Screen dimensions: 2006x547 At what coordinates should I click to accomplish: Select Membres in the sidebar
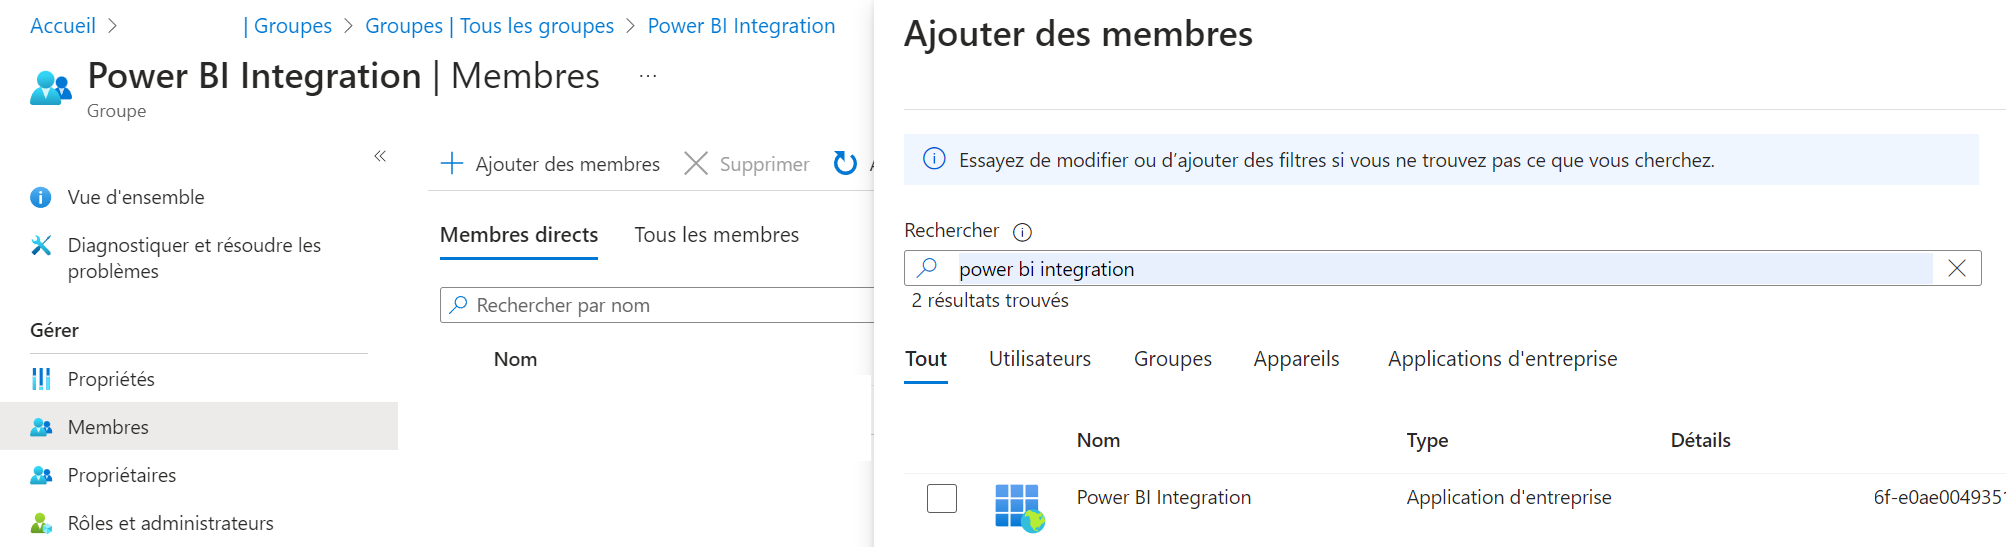tap(199, 427)
